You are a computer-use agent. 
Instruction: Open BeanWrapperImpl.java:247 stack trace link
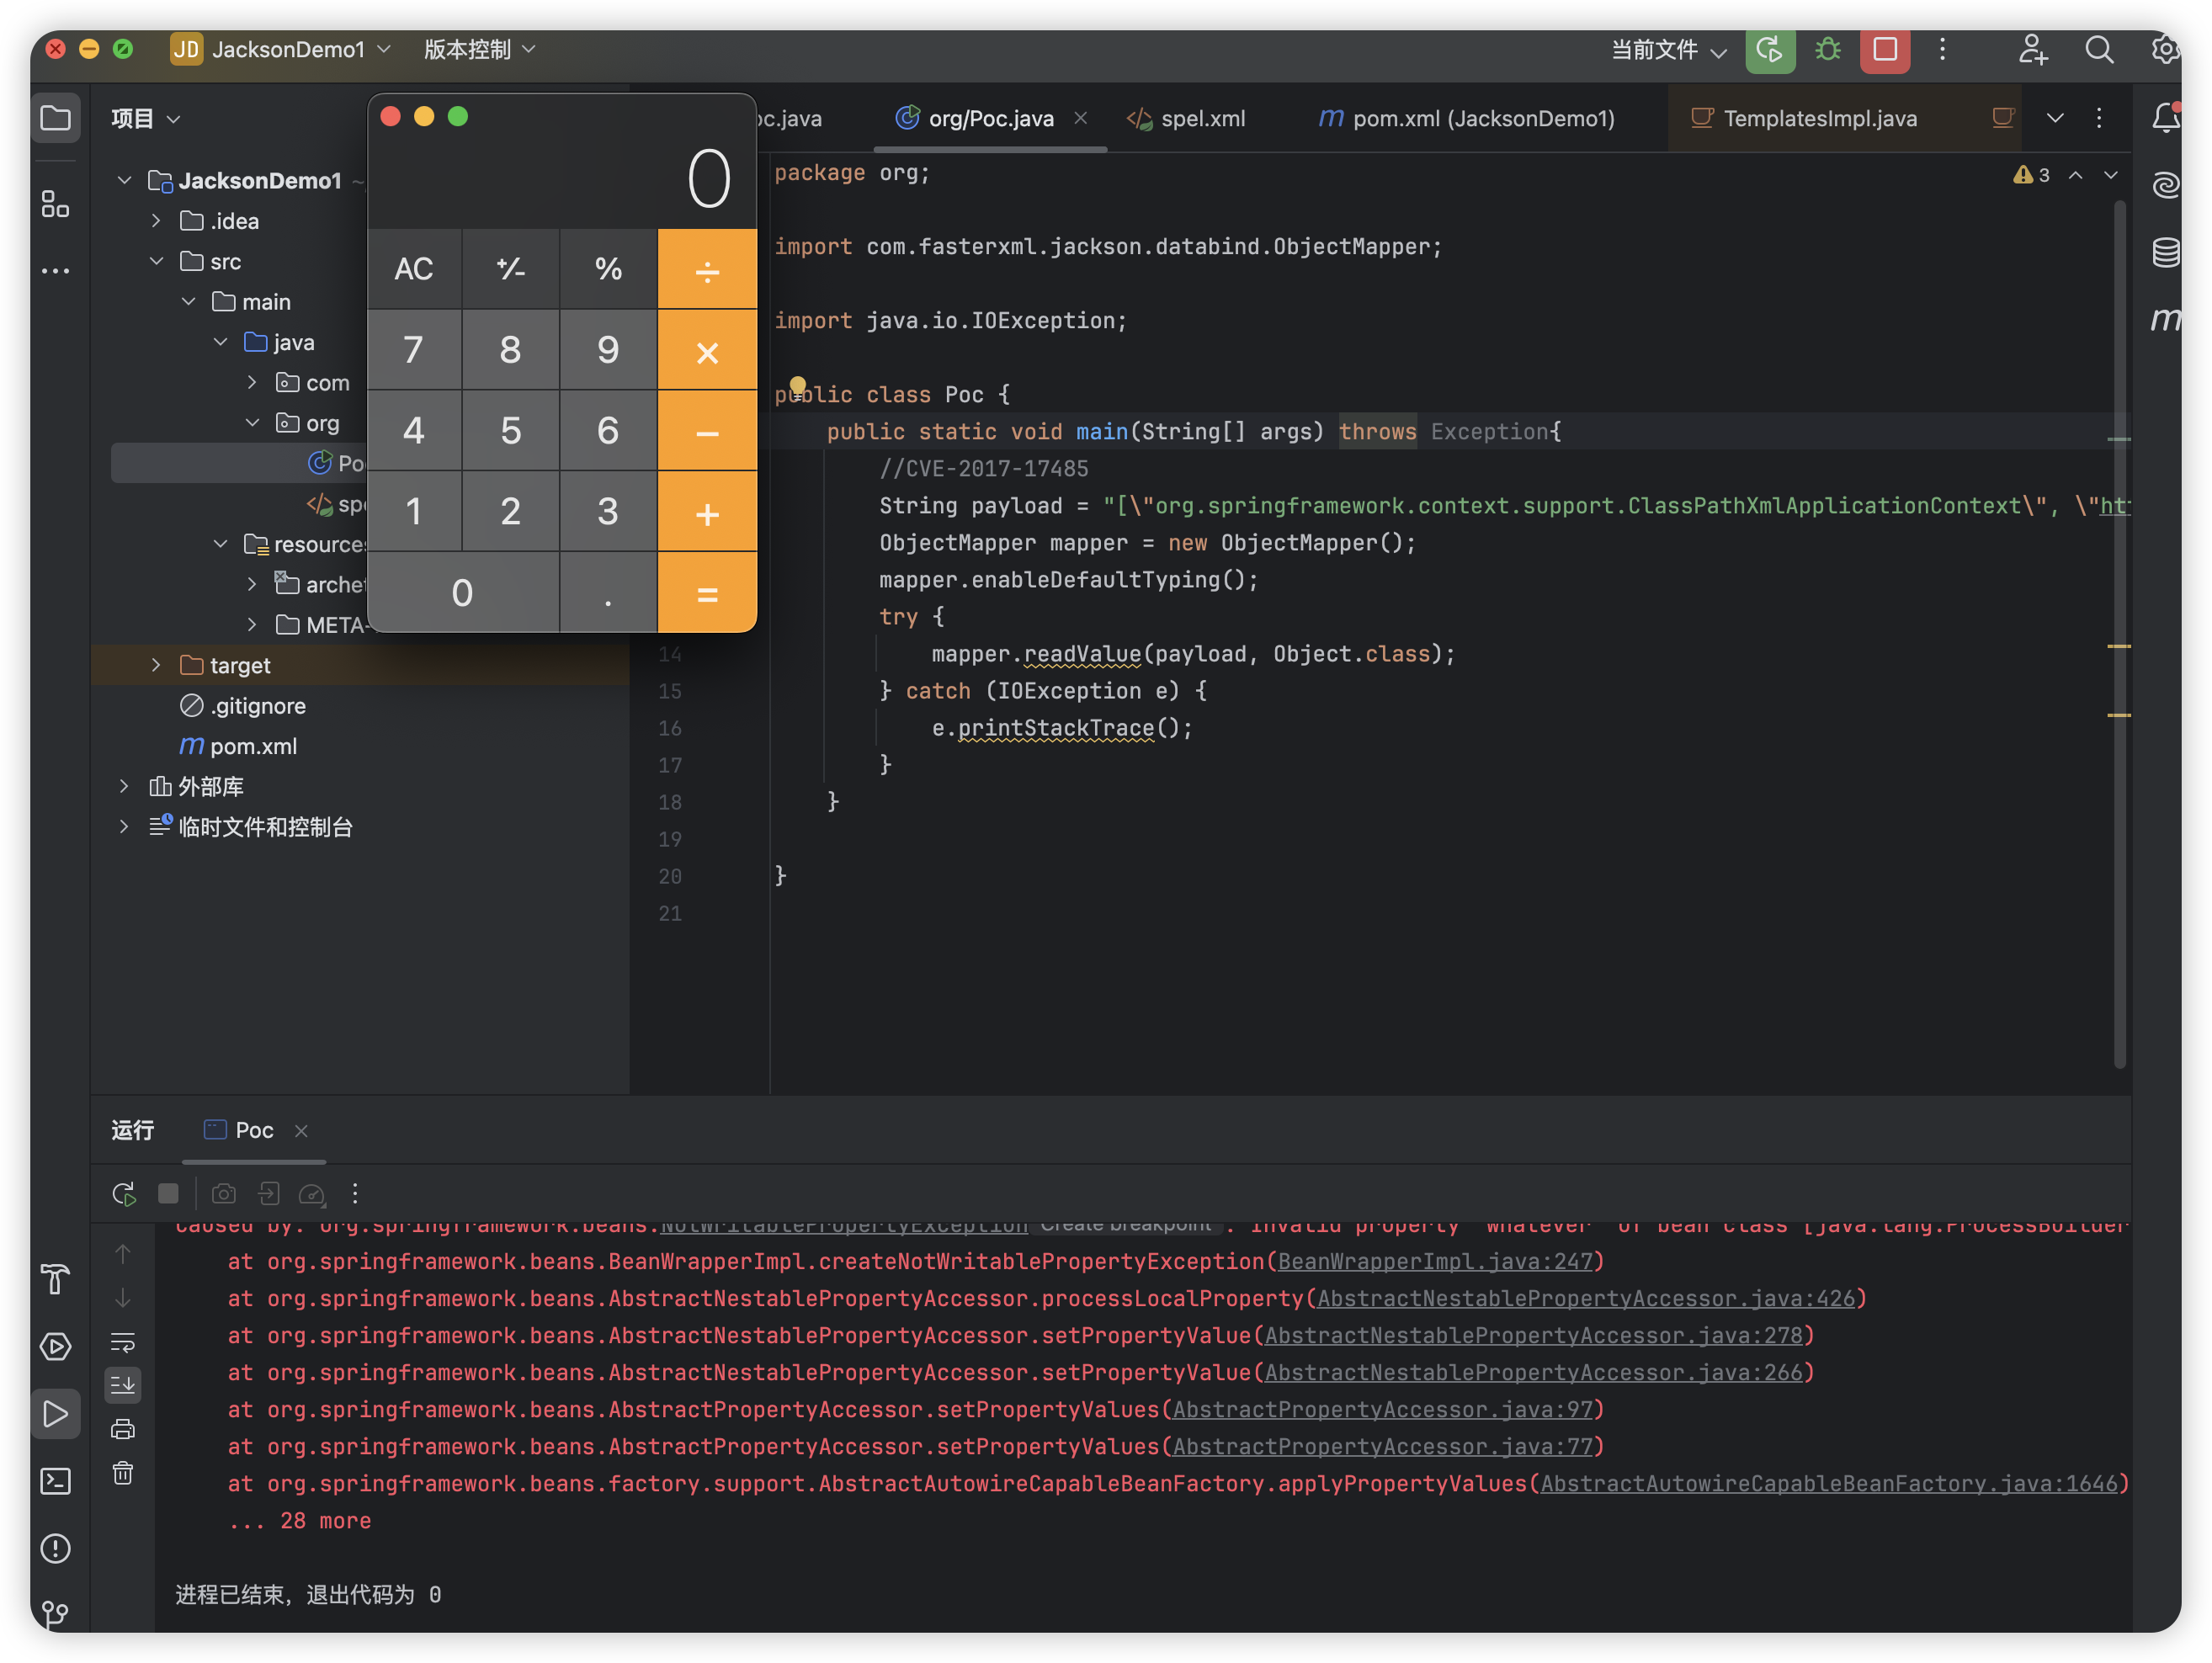tap(1434, 1261)
